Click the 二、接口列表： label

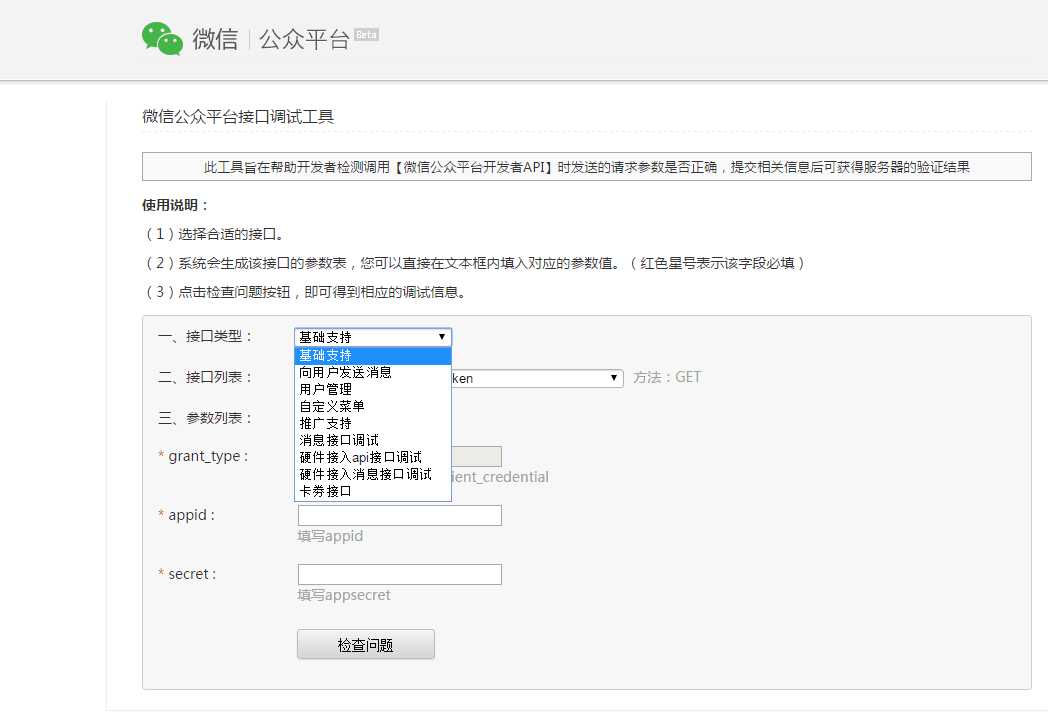click(205, 377)
